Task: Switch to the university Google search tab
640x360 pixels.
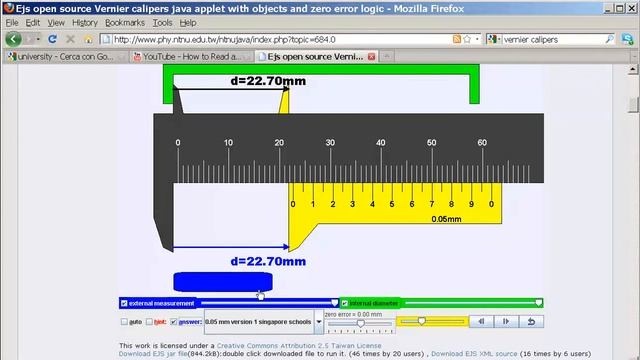Action: 66,57
